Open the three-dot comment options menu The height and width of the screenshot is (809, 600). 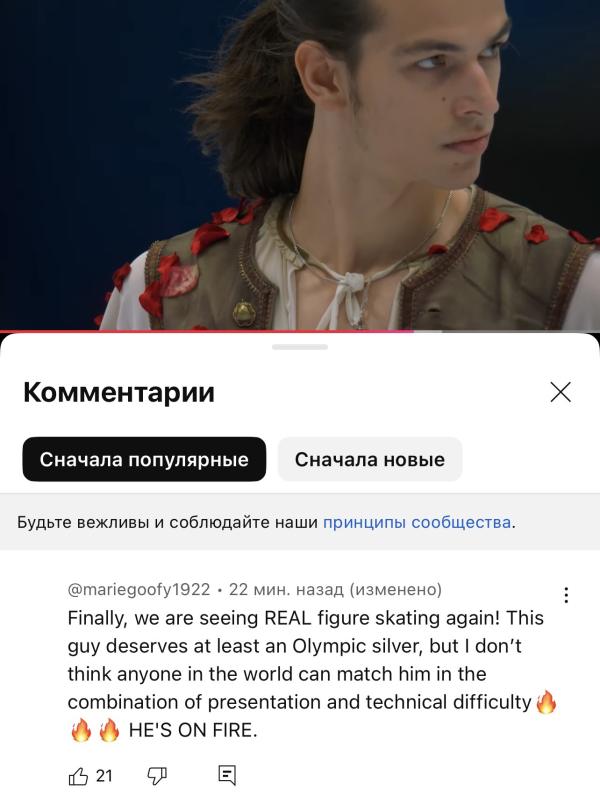(x=566, y=595)
